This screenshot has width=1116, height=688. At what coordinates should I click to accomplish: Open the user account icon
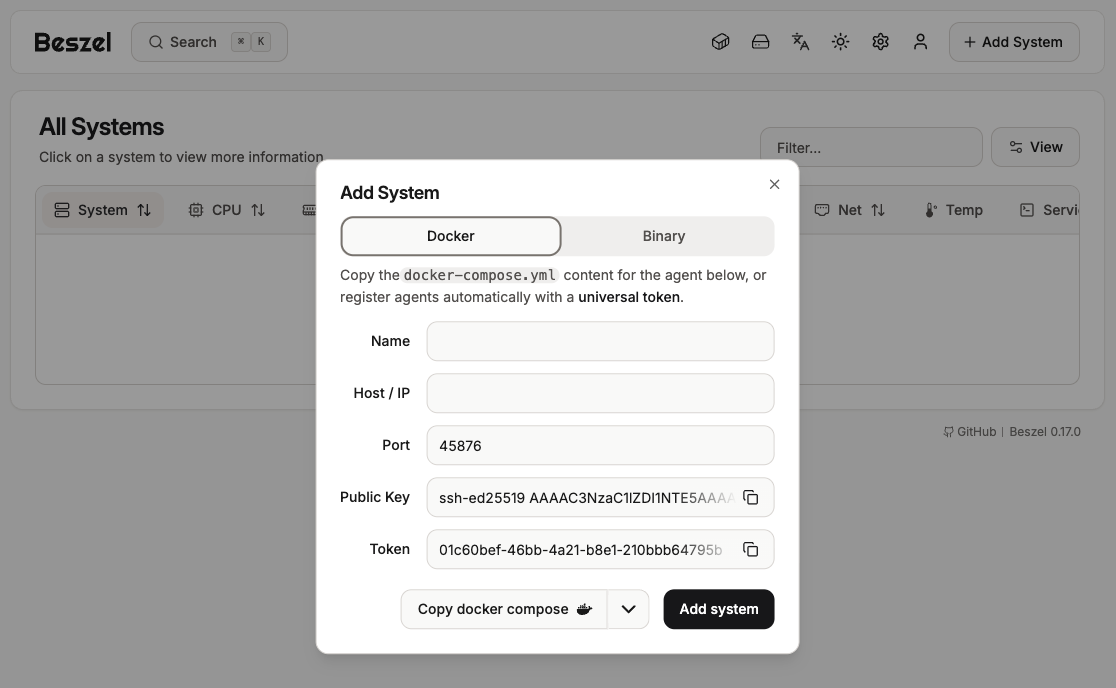920,42
